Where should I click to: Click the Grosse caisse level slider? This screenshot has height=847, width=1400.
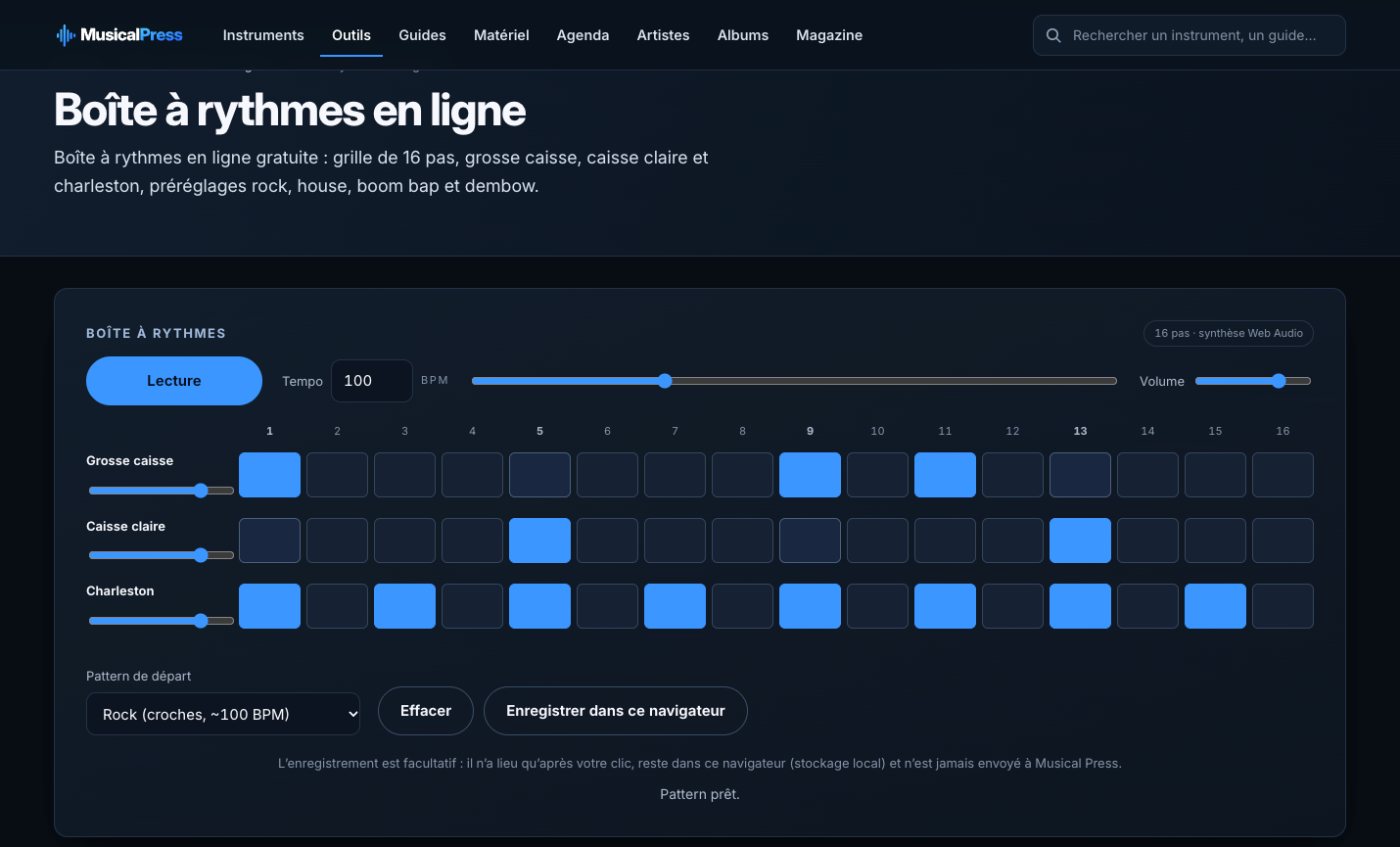161,490
